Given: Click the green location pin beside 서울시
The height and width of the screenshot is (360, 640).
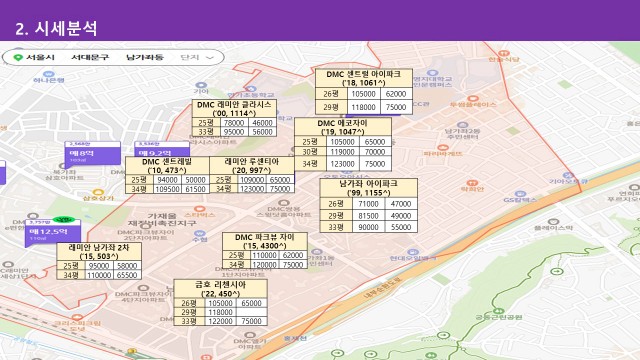Looking at the screenshot, I should 18,58.
